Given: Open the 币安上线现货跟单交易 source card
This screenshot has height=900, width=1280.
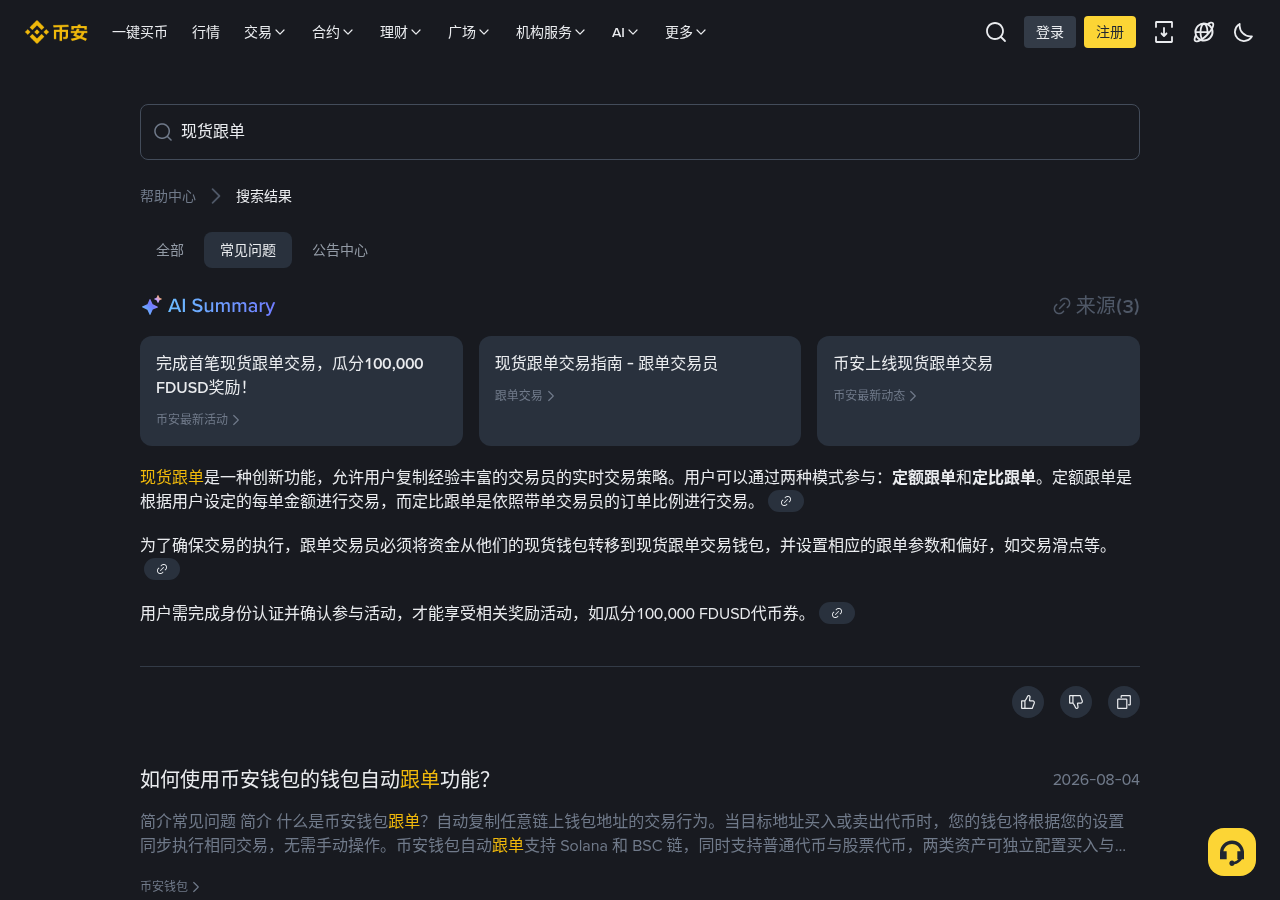Looking at the screenshot, I should 978,391.
